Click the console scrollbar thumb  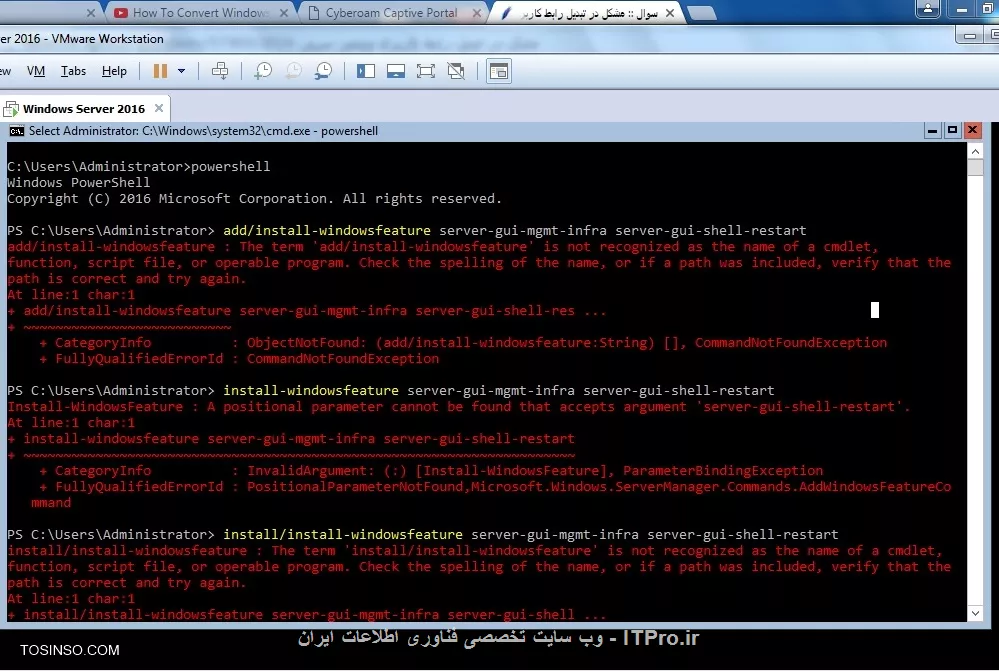point(975,168)
